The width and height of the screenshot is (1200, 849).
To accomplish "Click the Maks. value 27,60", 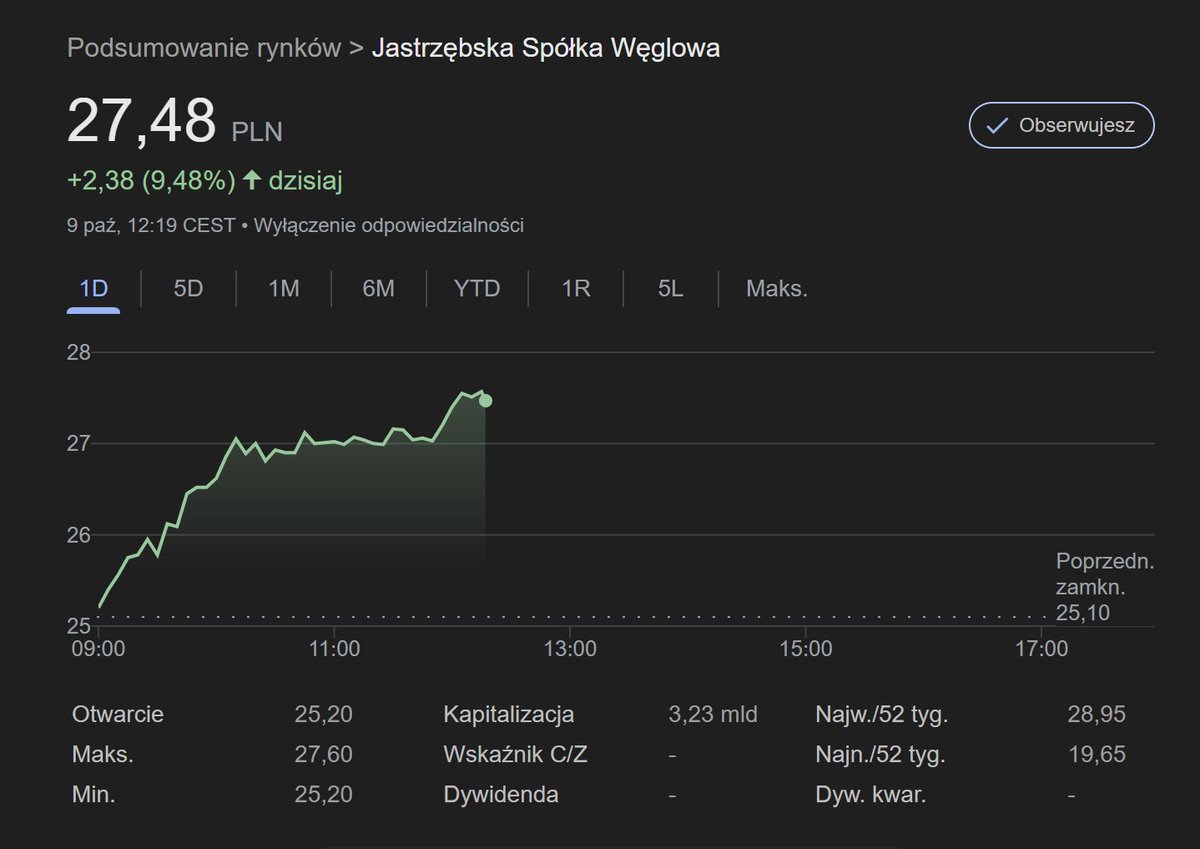I will click(324, 754).
